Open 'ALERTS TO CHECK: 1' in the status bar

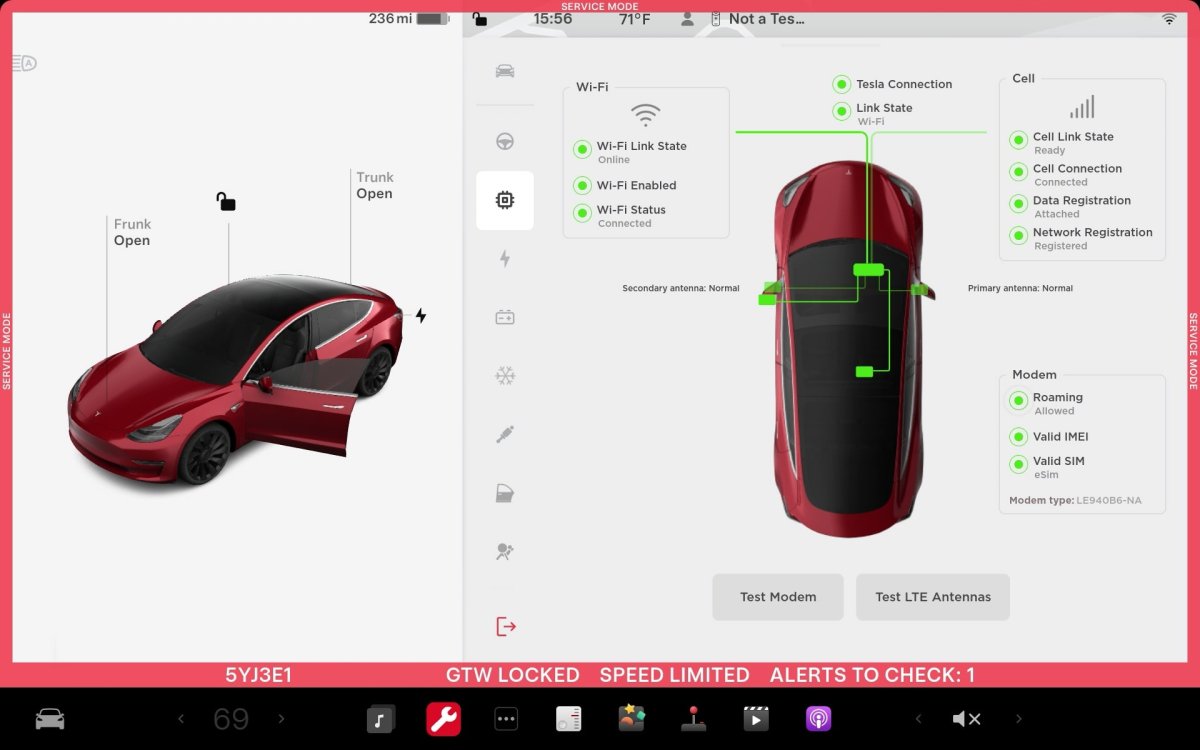coord(874,675)
